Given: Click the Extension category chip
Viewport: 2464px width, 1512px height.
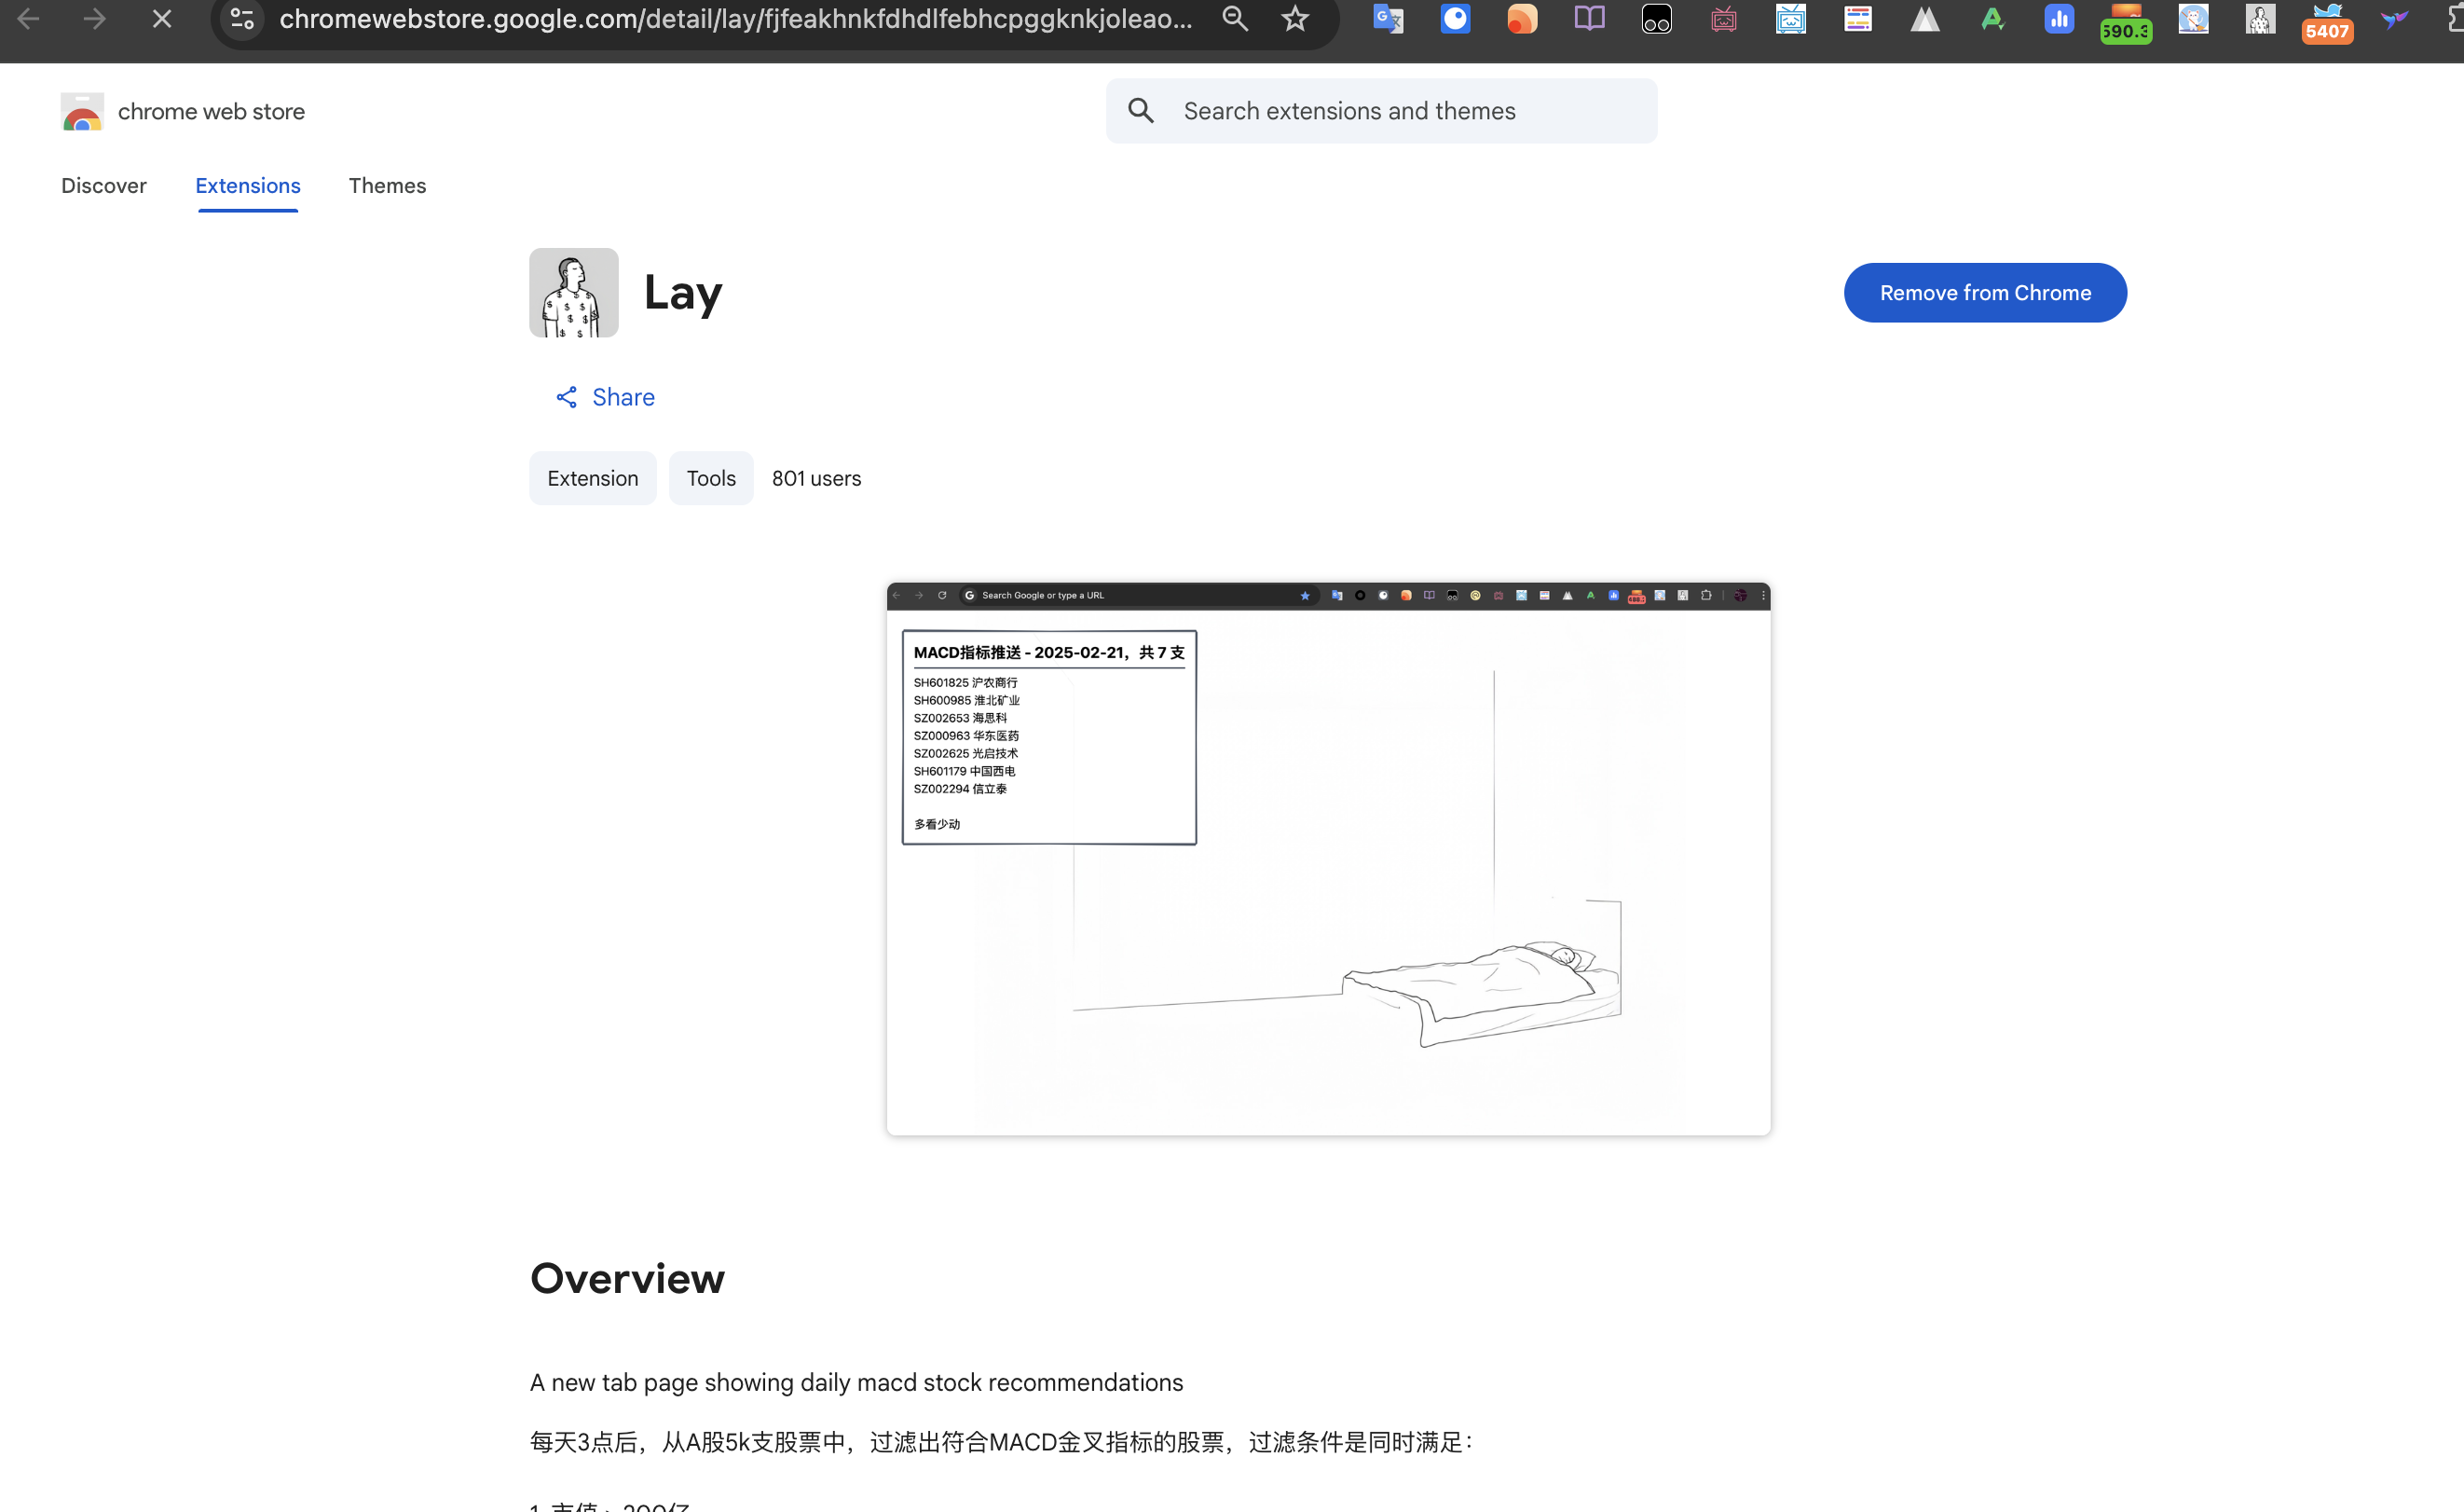Looking at the screenshot, I should [x=593, y=479].
